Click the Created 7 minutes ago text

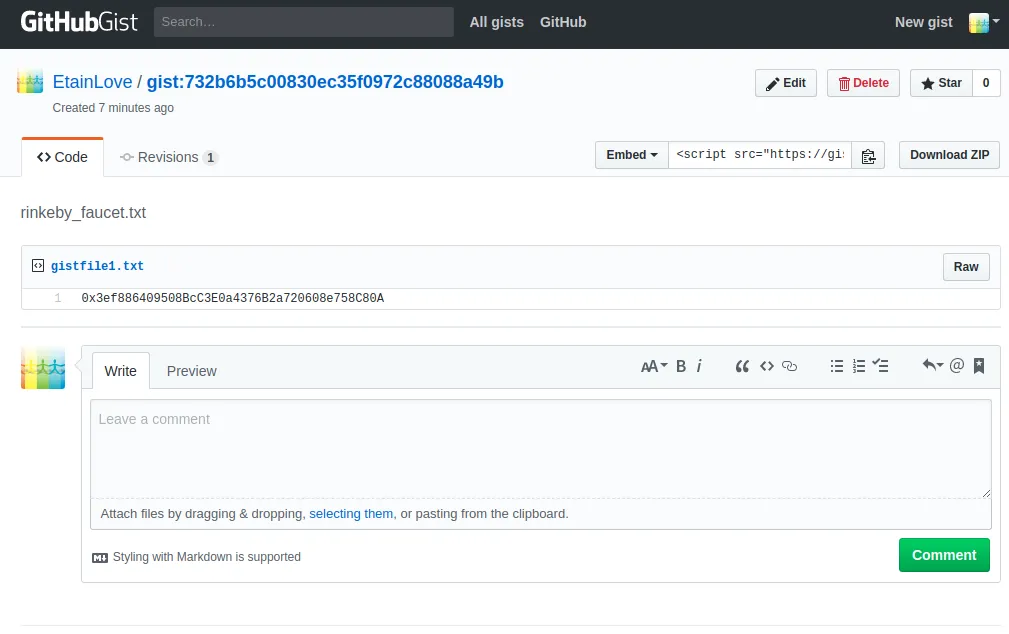coord(113,107)
